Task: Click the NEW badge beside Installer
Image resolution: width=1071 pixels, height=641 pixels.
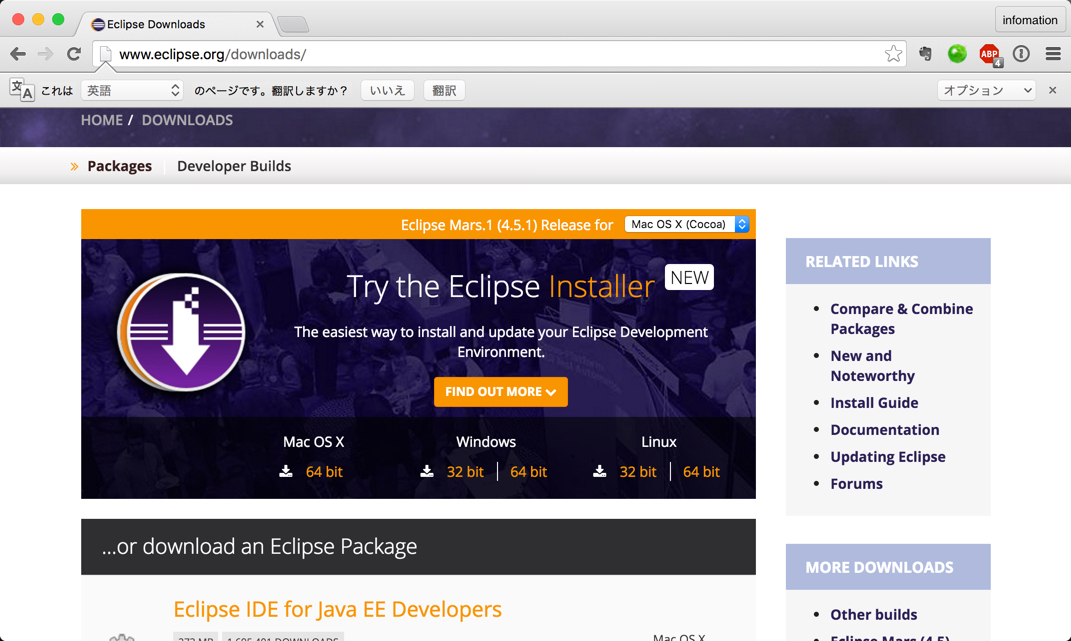Action: point(689,277)
